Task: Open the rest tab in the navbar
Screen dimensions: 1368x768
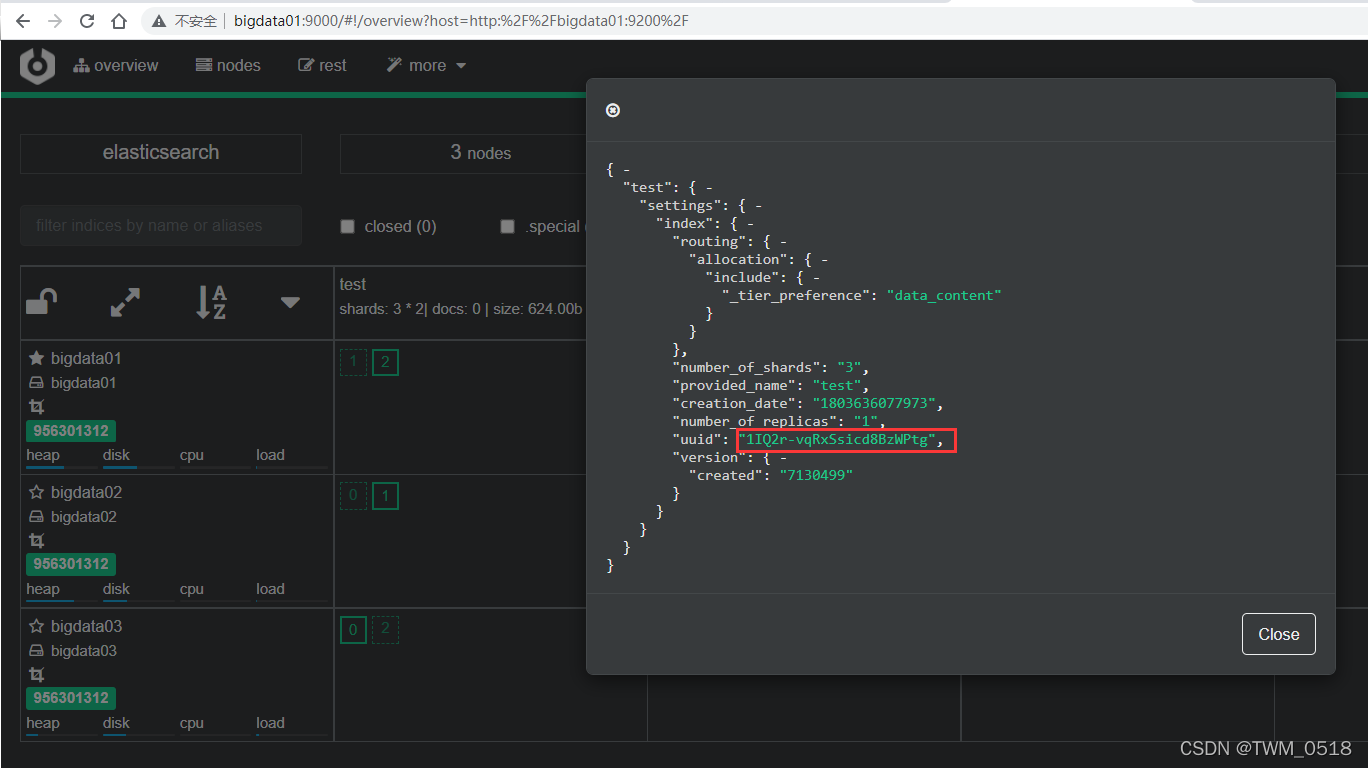Action: 323,66
